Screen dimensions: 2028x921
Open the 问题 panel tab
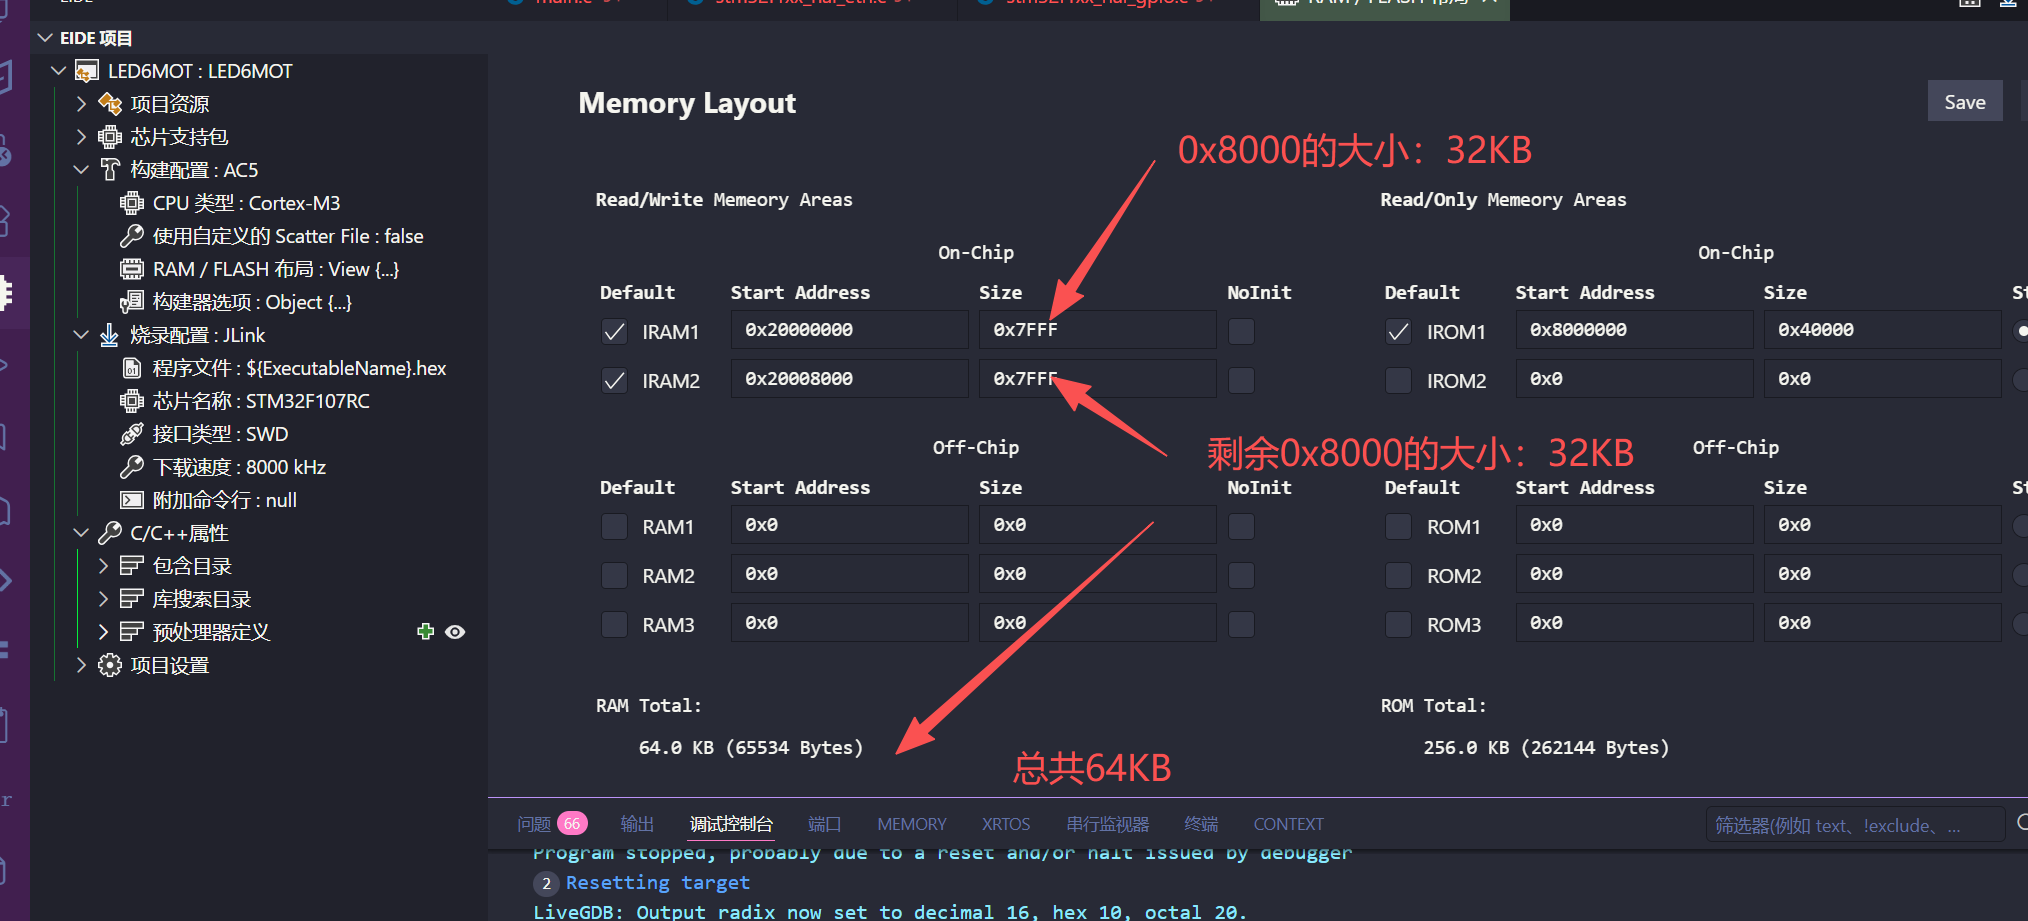[x=534, y=824]
